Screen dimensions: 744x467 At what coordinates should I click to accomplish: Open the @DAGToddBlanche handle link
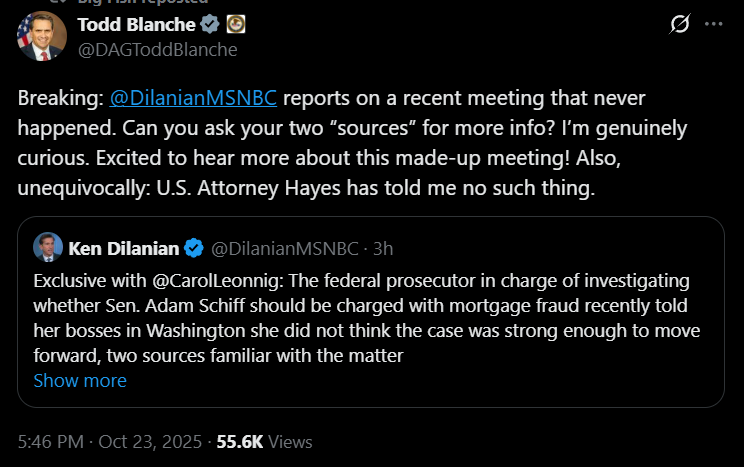point(157,49)
